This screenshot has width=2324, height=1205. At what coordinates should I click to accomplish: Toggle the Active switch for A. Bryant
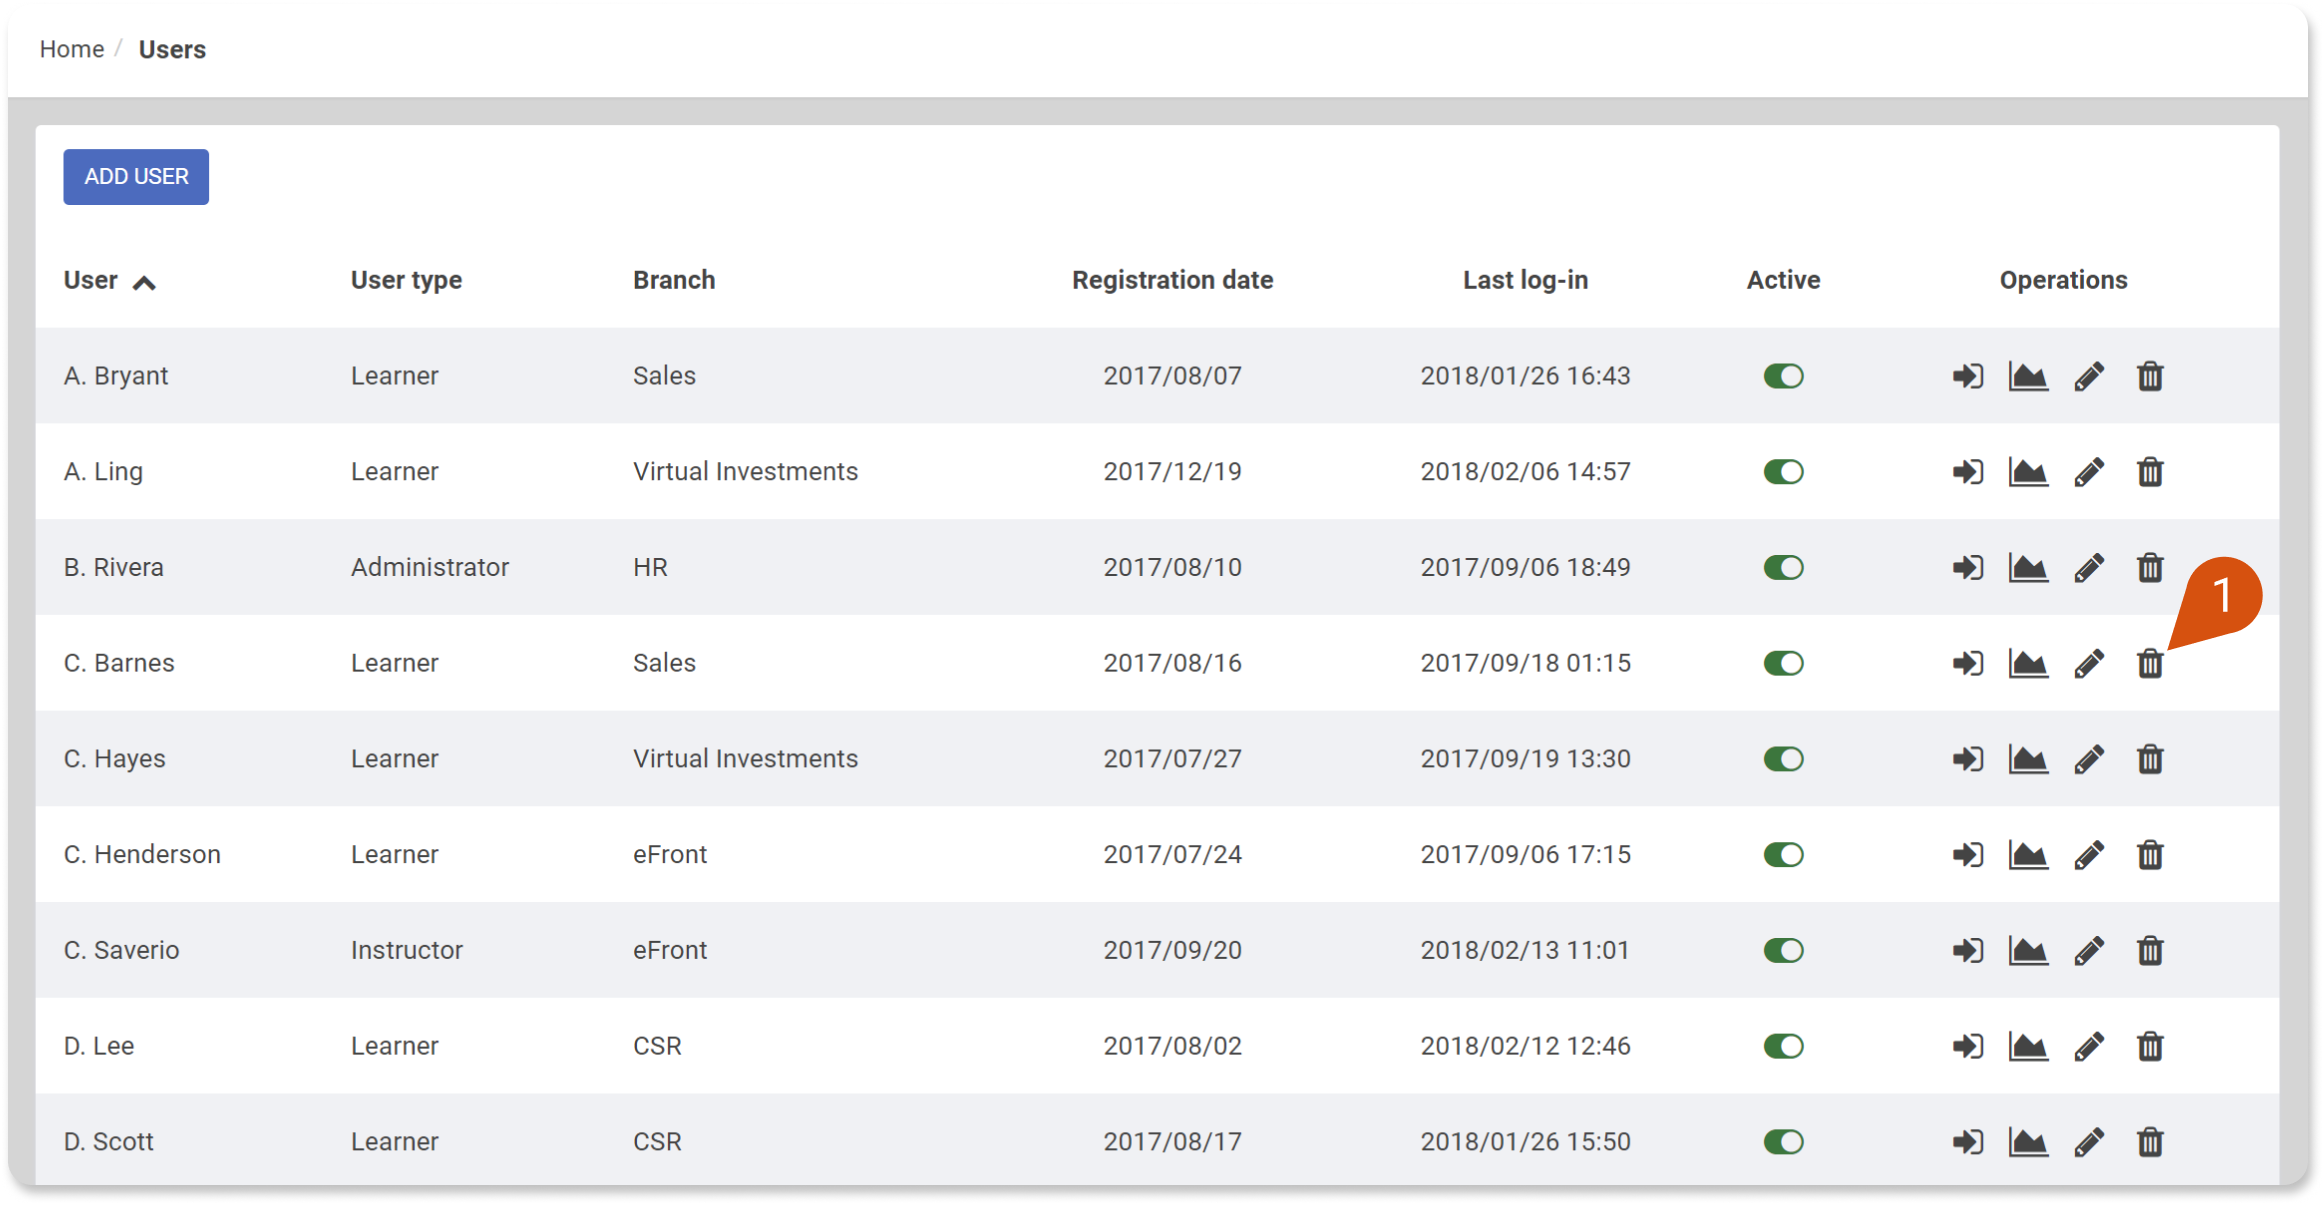pos(1783,376)
